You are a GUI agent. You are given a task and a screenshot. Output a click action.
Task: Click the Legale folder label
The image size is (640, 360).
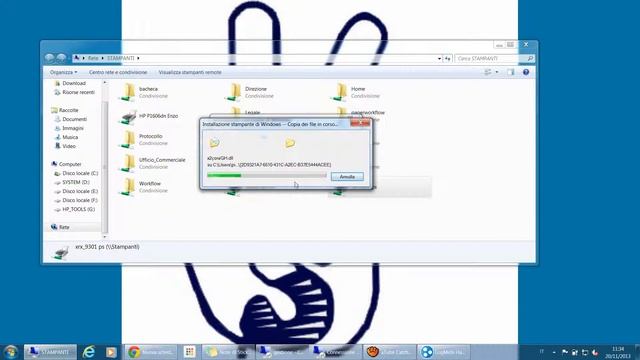[x=253, y=113]
